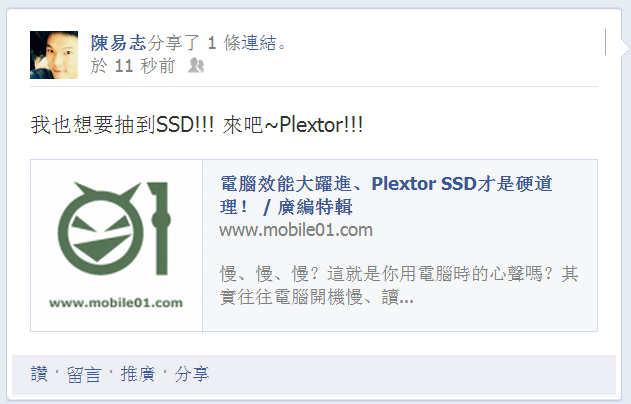
Task: Click the second title line '理！/ 廣編特輯'
Action: [x=286, y=207]
